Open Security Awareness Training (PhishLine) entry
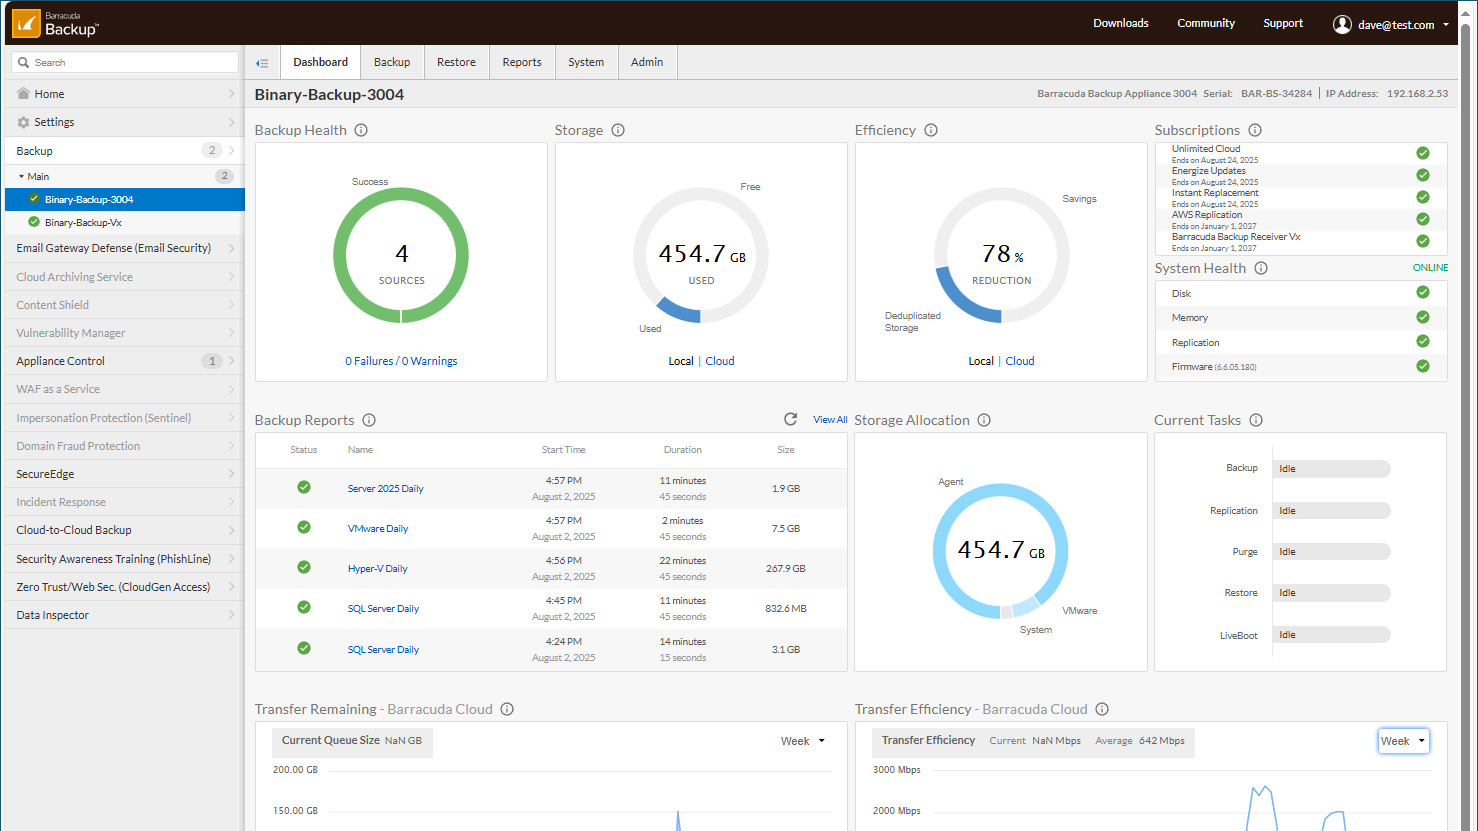This screenshot has height=831, width=1478. 124,559
